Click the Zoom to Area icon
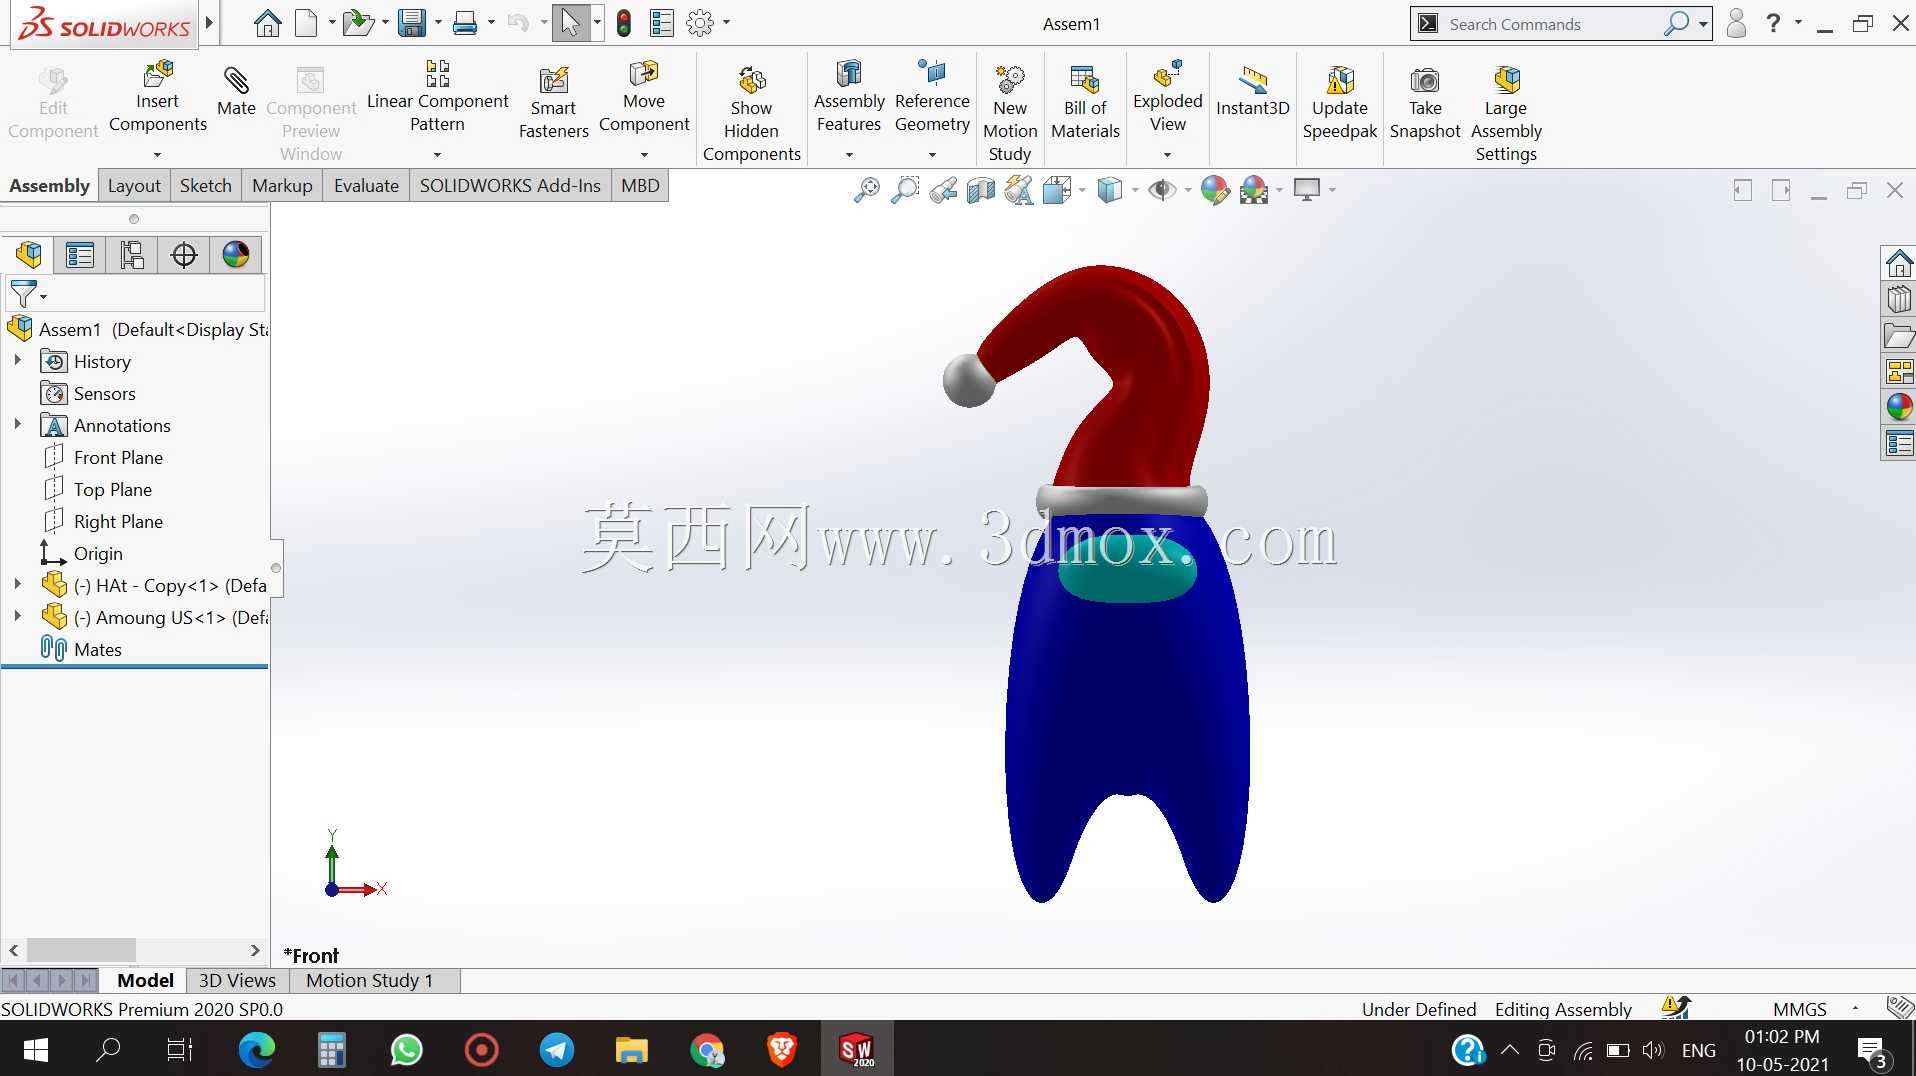This screenshot has height=1076, width=1916. coord(904,189)
